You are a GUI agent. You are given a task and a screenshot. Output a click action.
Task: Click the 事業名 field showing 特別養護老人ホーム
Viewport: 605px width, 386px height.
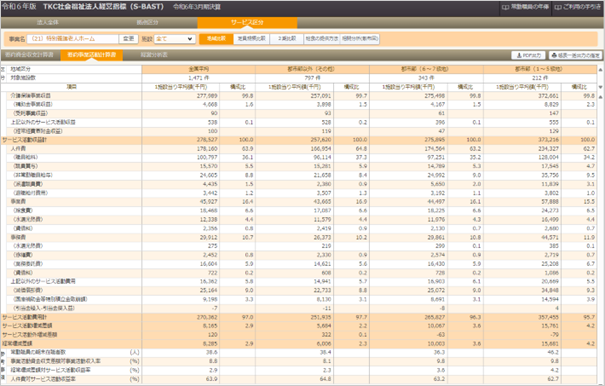[x=73, y=39]
